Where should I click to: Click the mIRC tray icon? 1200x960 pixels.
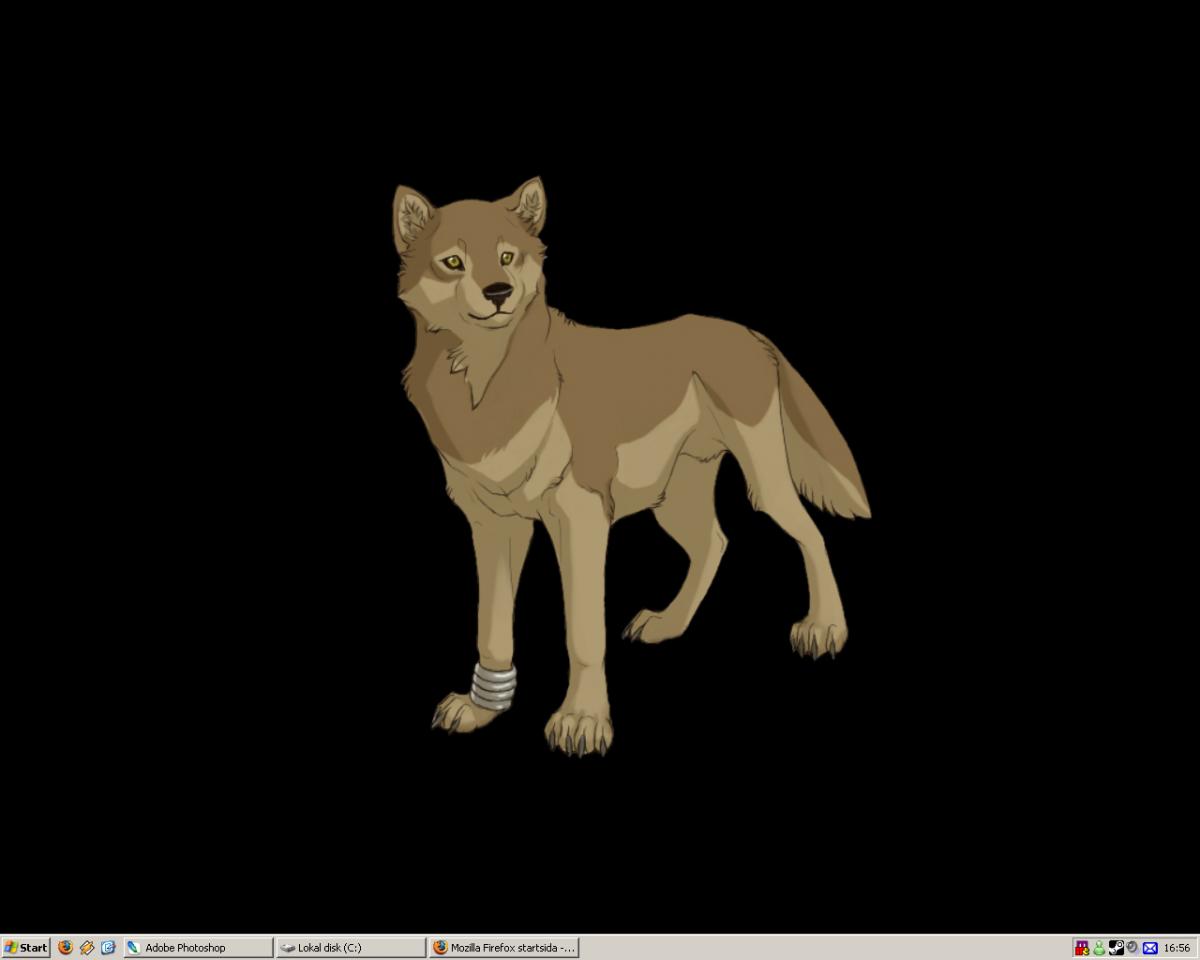click(1082, 947)
